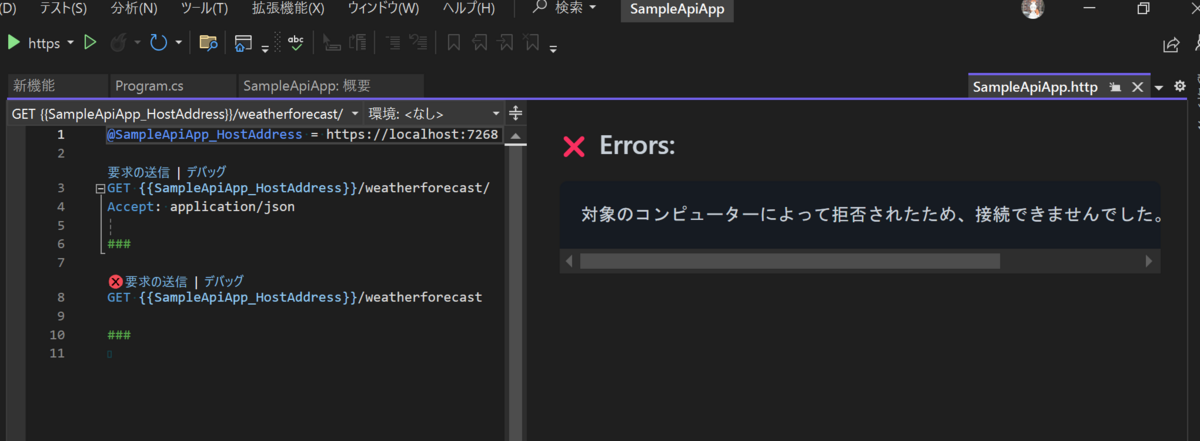The height and width of the screenshot is (441, 1200).
Task: Click the @SampleApiApp_HostAddress variable definition line
Action: click(303, 135)
